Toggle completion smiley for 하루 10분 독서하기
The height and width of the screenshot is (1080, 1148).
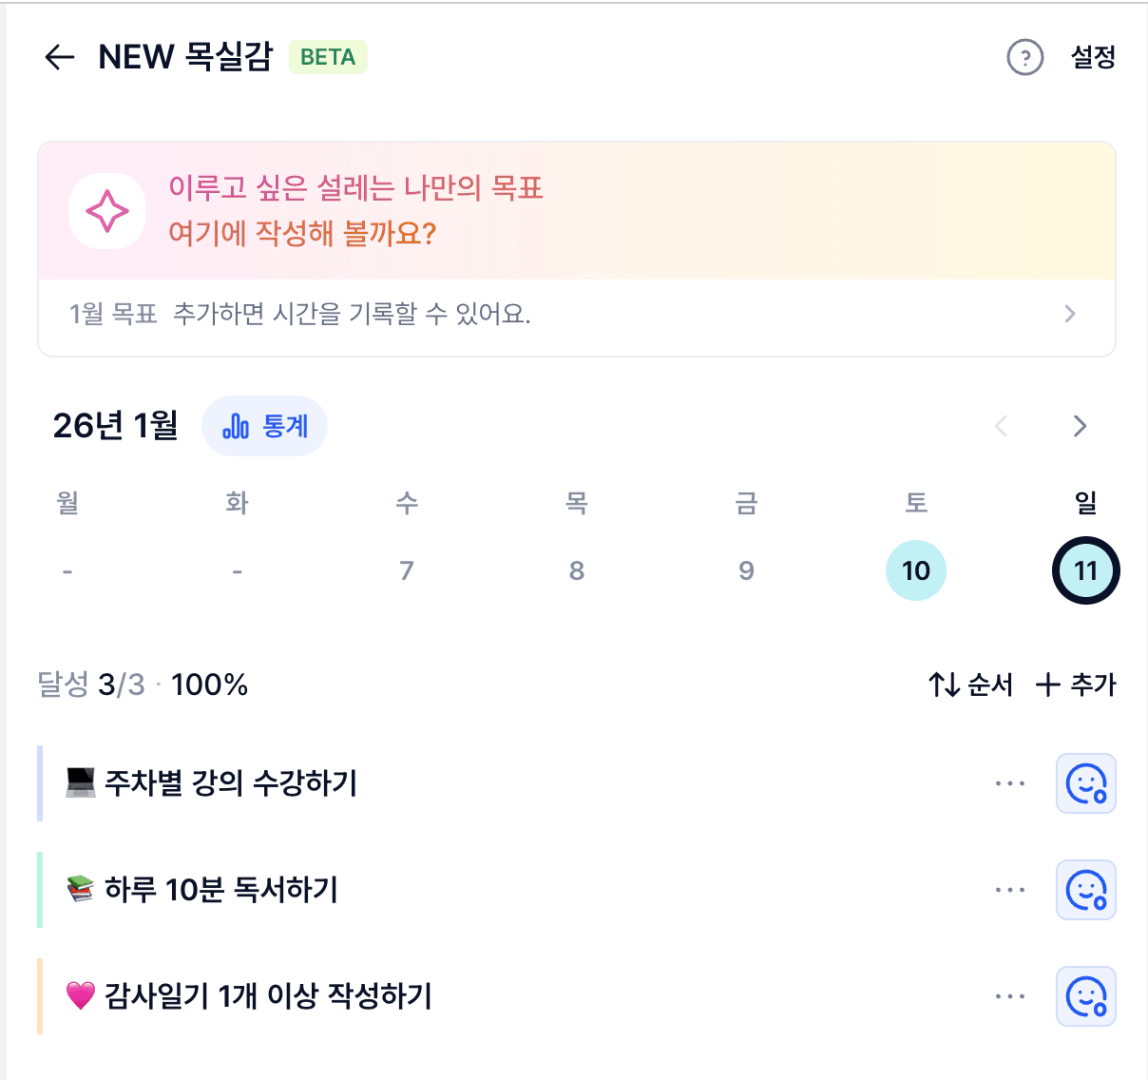1086,889
